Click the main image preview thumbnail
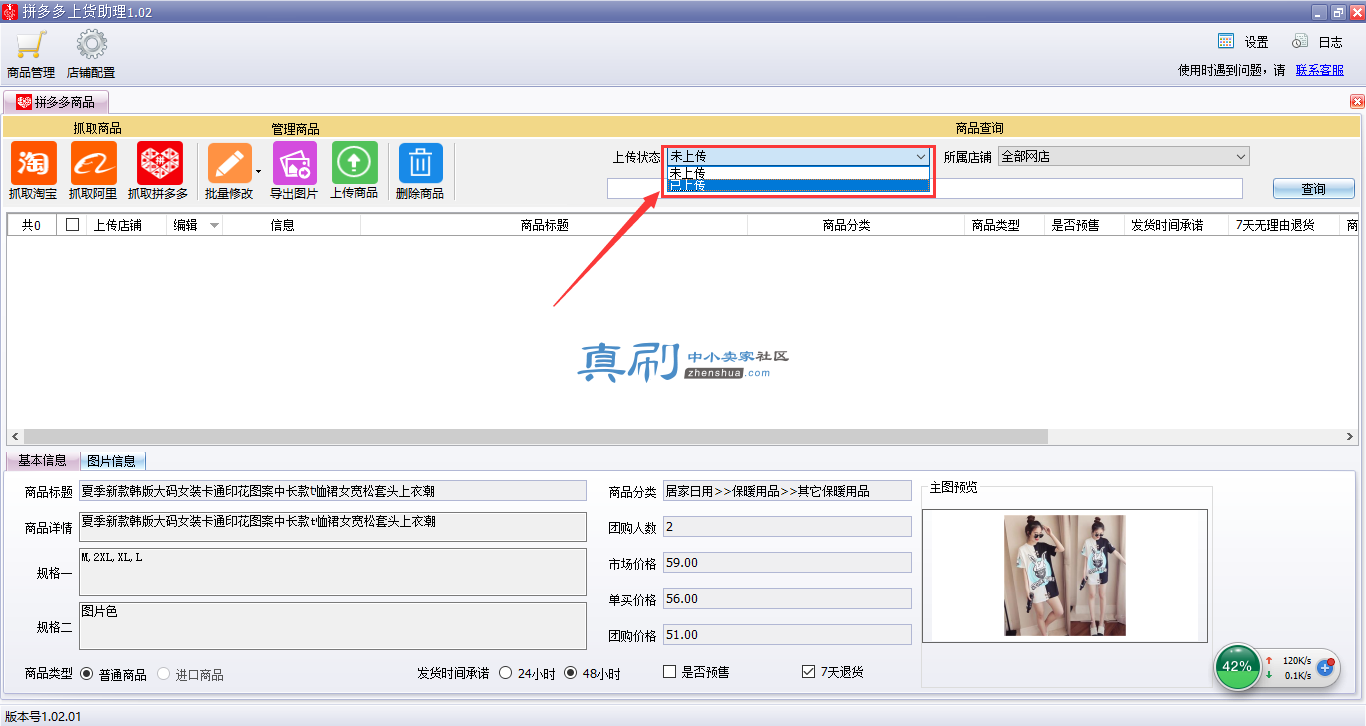 tap(1065, 575)
